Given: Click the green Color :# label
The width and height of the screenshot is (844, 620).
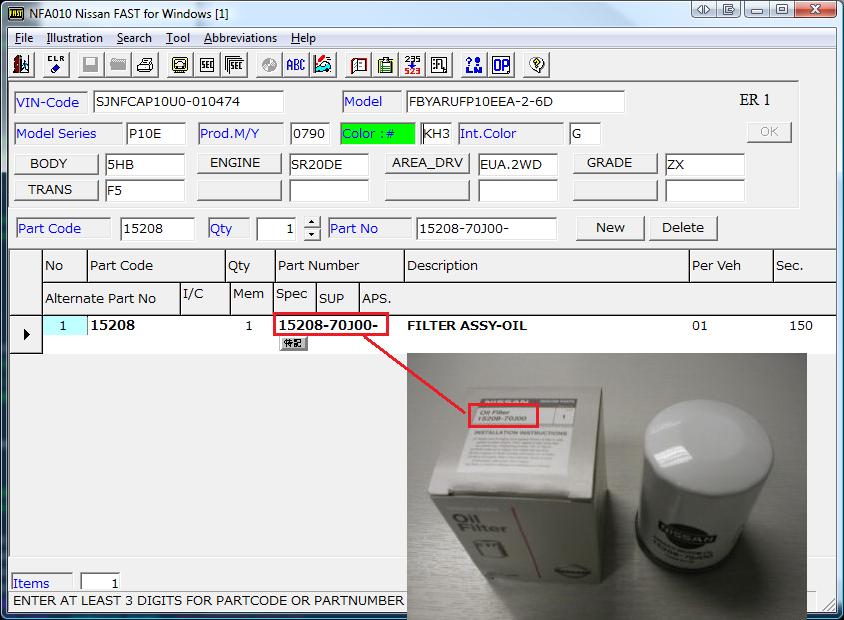Looking at the screenshot, I should [x=377, y=134].
